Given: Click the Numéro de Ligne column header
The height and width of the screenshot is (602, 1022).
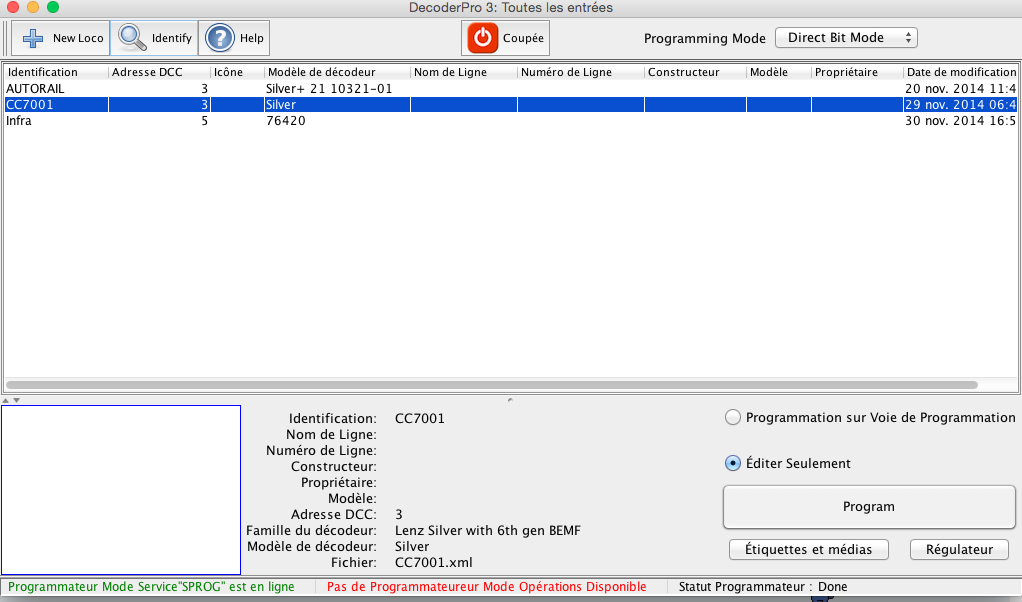Looking at the screenshot, I should click(581, 72).
